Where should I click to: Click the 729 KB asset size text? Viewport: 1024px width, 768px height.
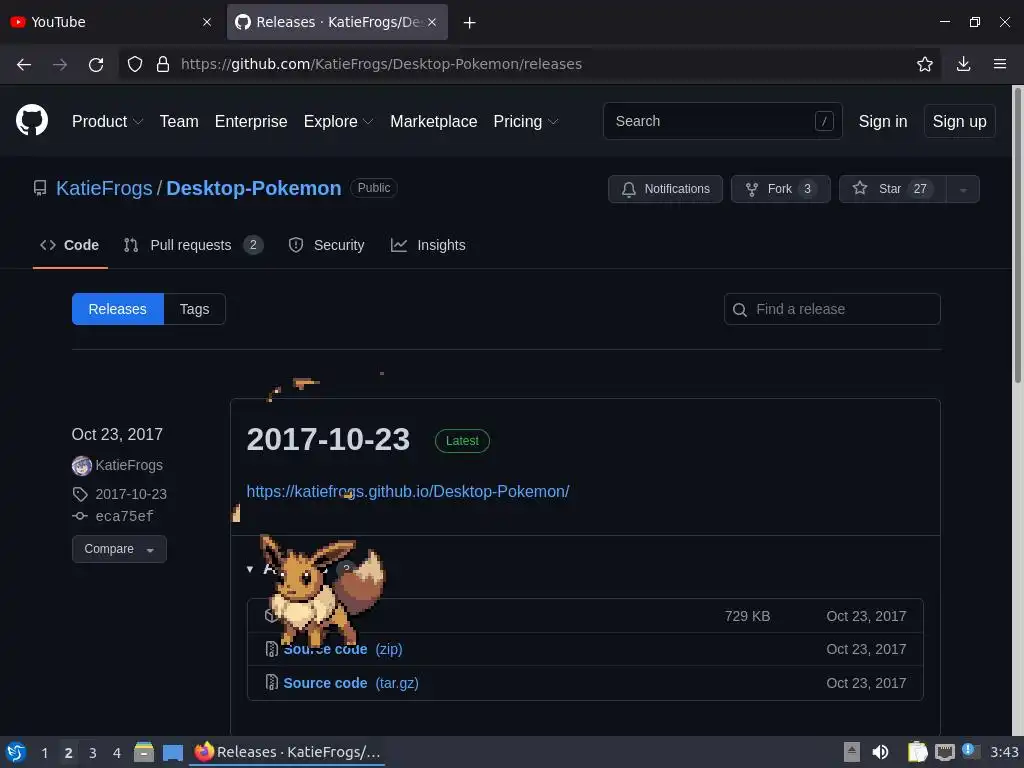[747, 616]
